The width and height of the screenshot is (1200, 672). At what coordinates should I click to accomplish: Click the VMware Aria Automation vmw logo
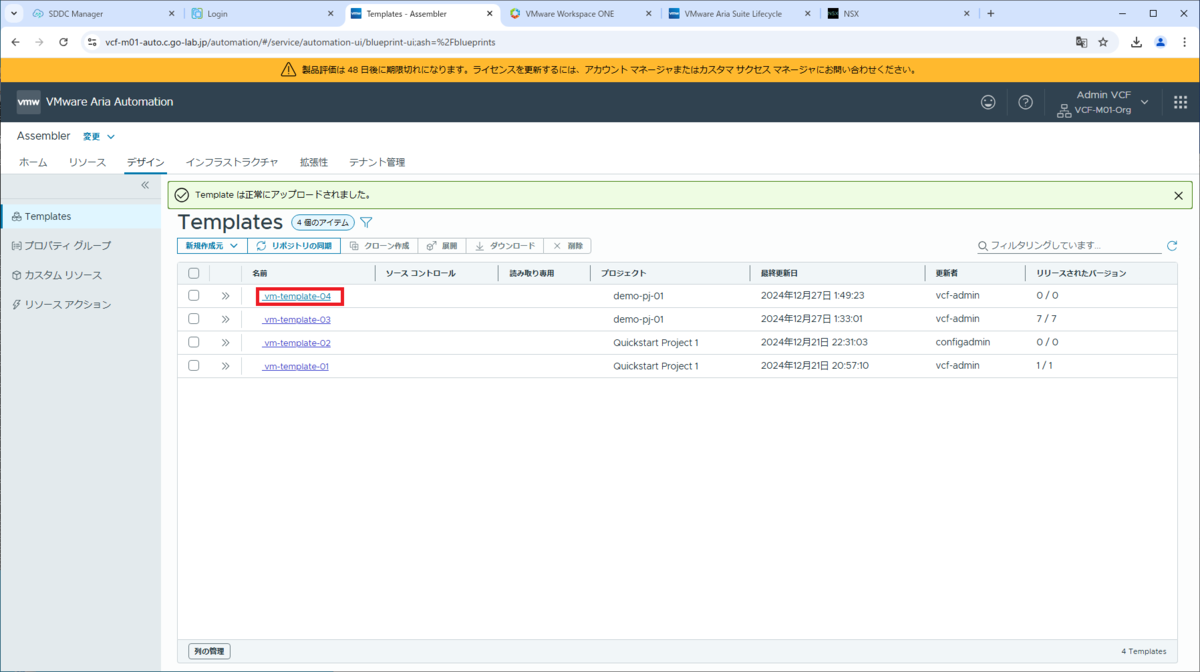pos(29,102)
